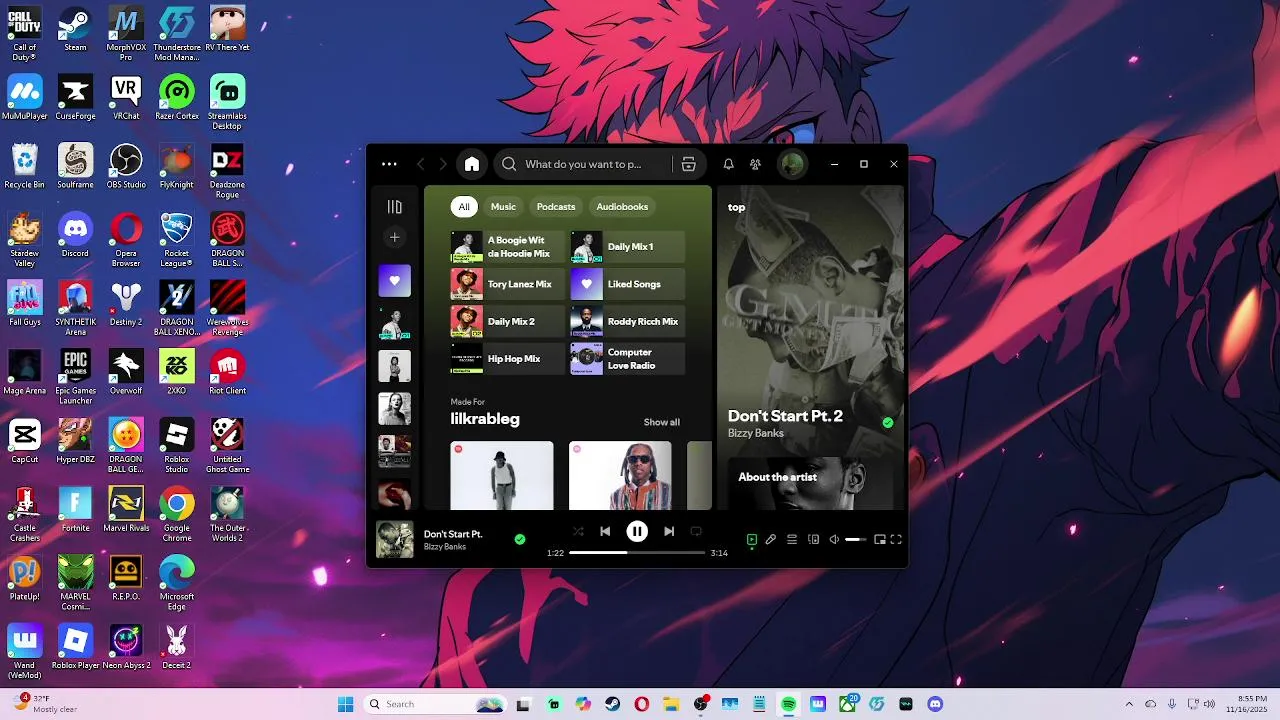Show lyrics with the microphone icon
The height and width of the screenshot is (720, 1280).
771,539
